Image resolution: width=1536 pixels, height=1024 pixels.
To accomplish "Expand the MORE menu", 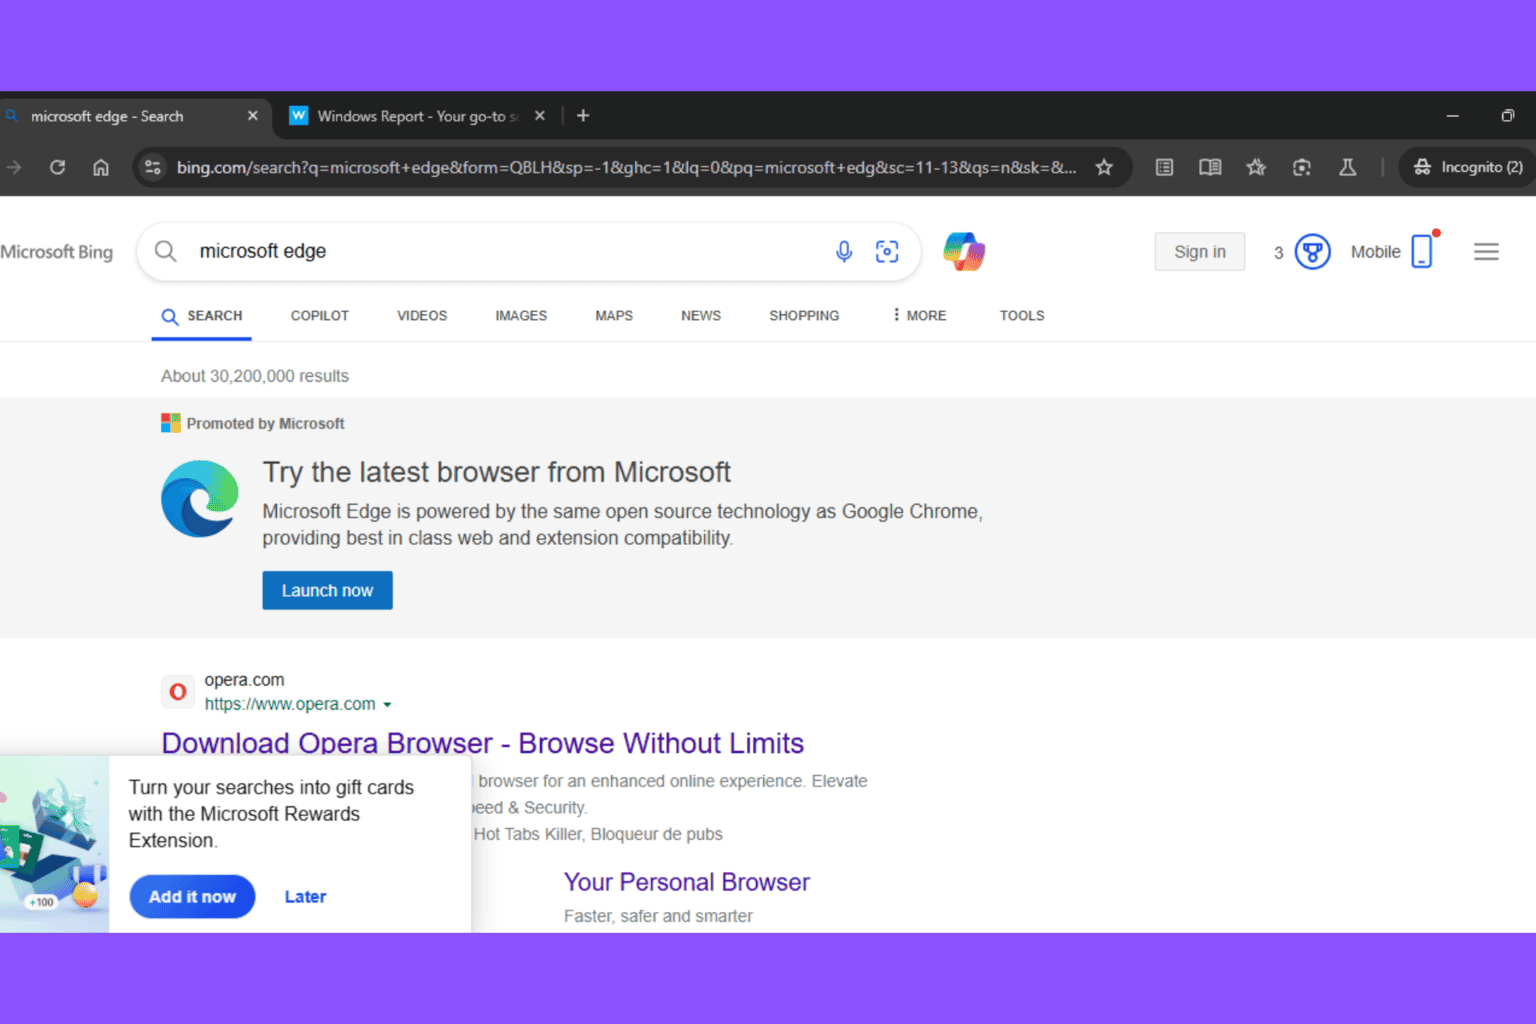I will tap(919, 316).
